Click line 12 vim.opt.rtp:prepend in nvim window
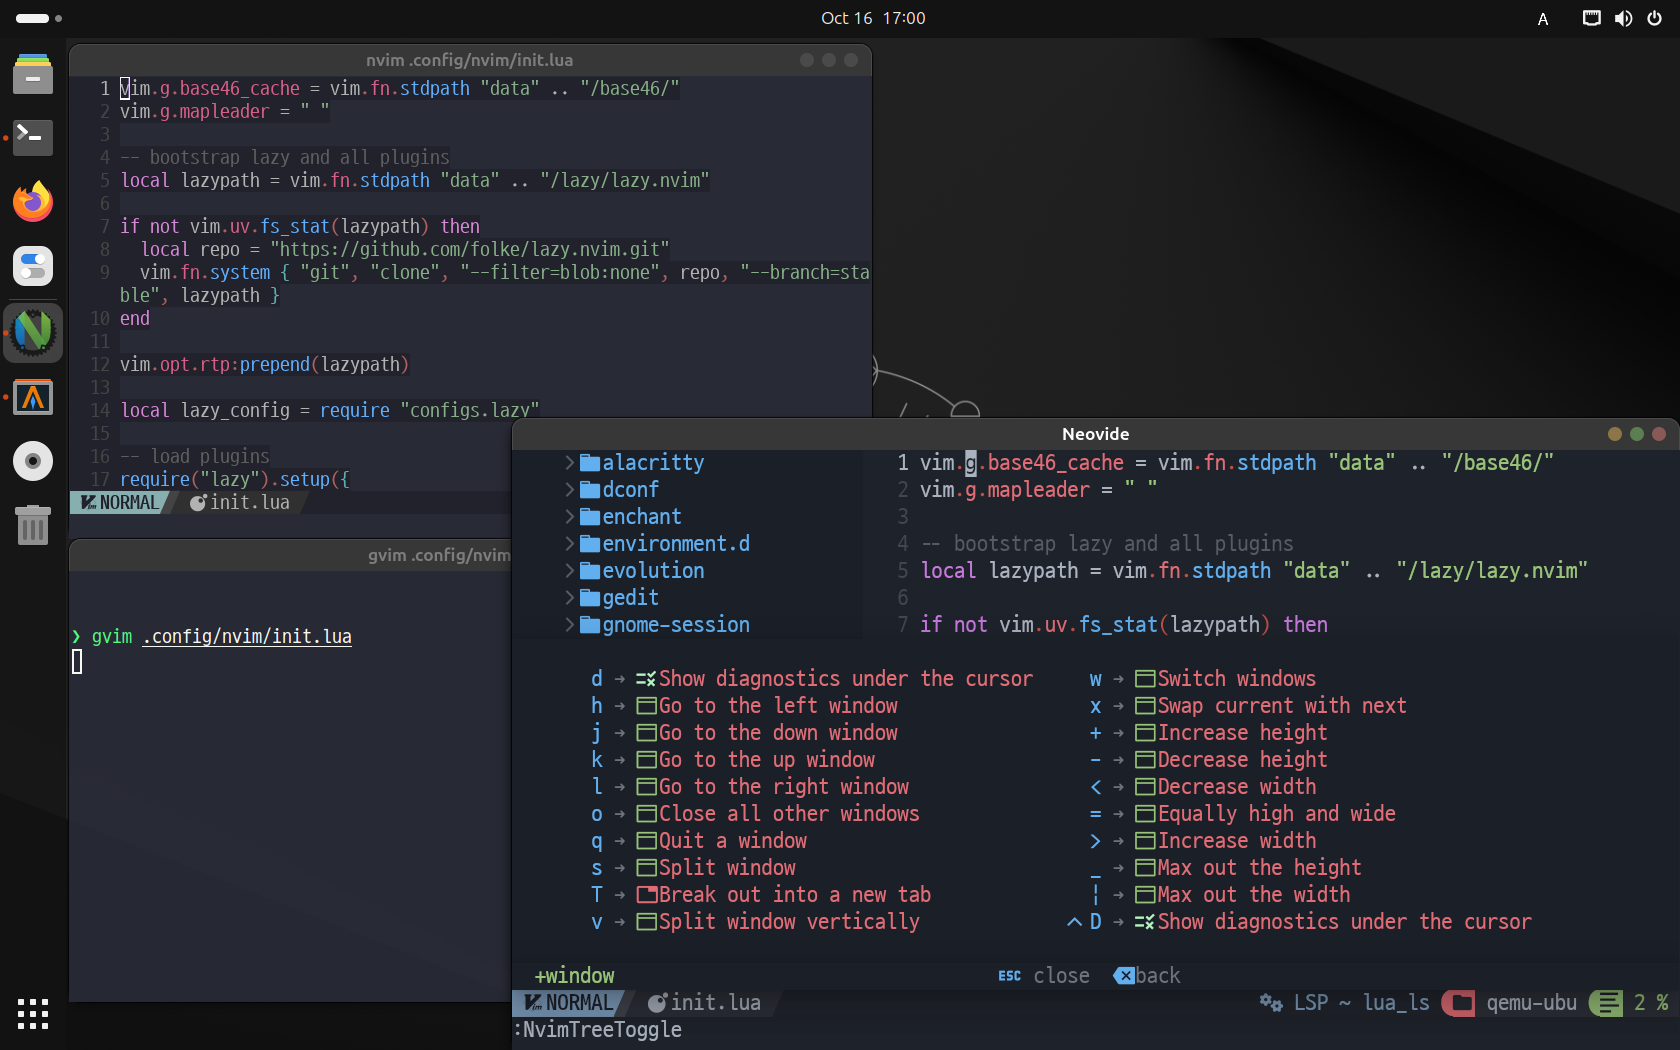Image resolution: width=1680 pixels, height=1050 pixels. coord(264,364)
